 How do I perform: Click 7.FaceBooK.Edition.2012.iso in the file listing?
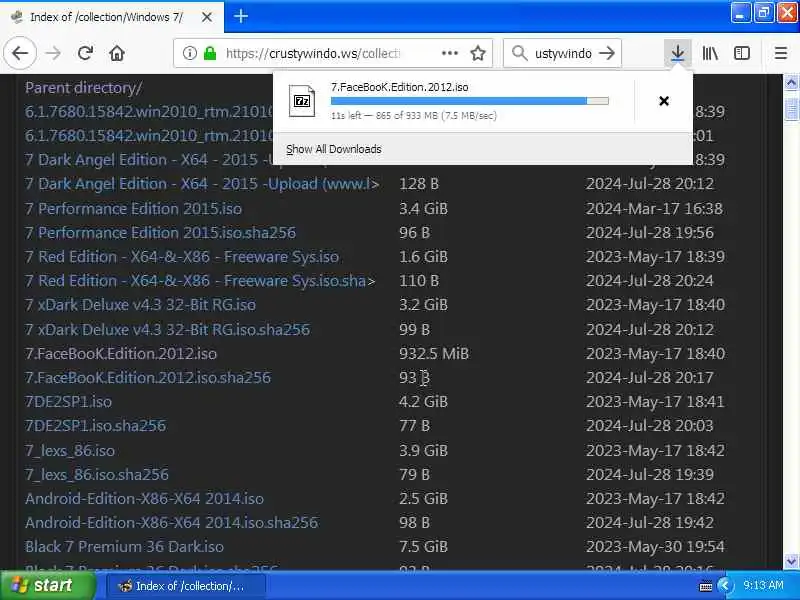(x=121, y=354)
